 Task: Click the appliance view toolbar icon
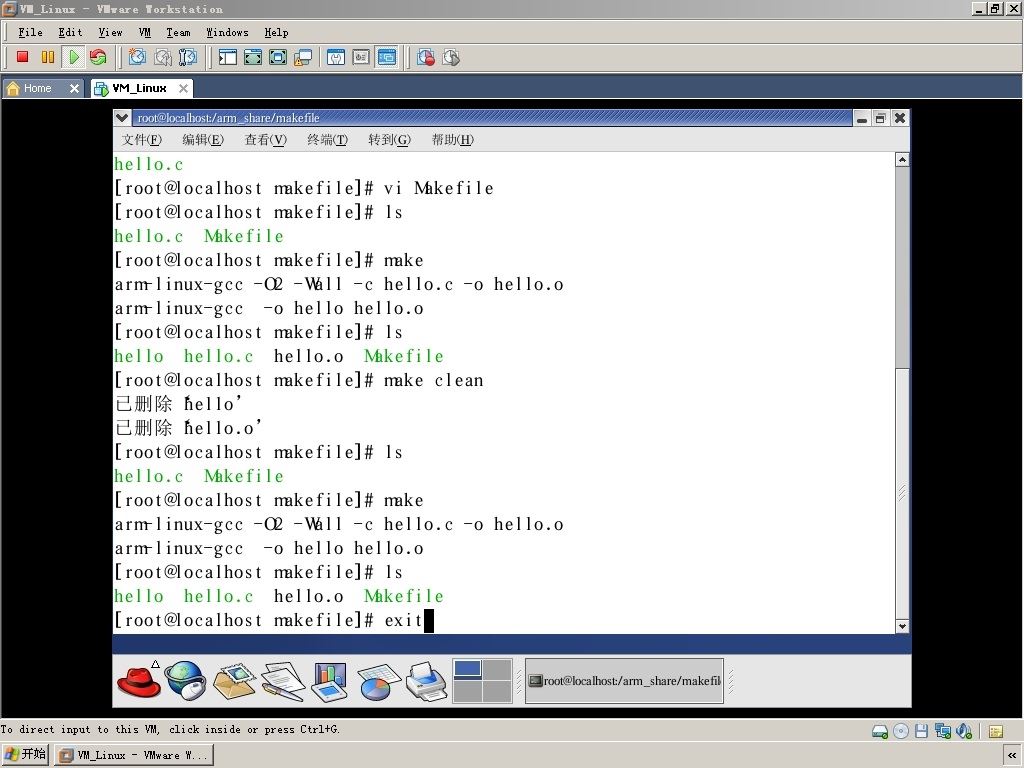(361, 57)
